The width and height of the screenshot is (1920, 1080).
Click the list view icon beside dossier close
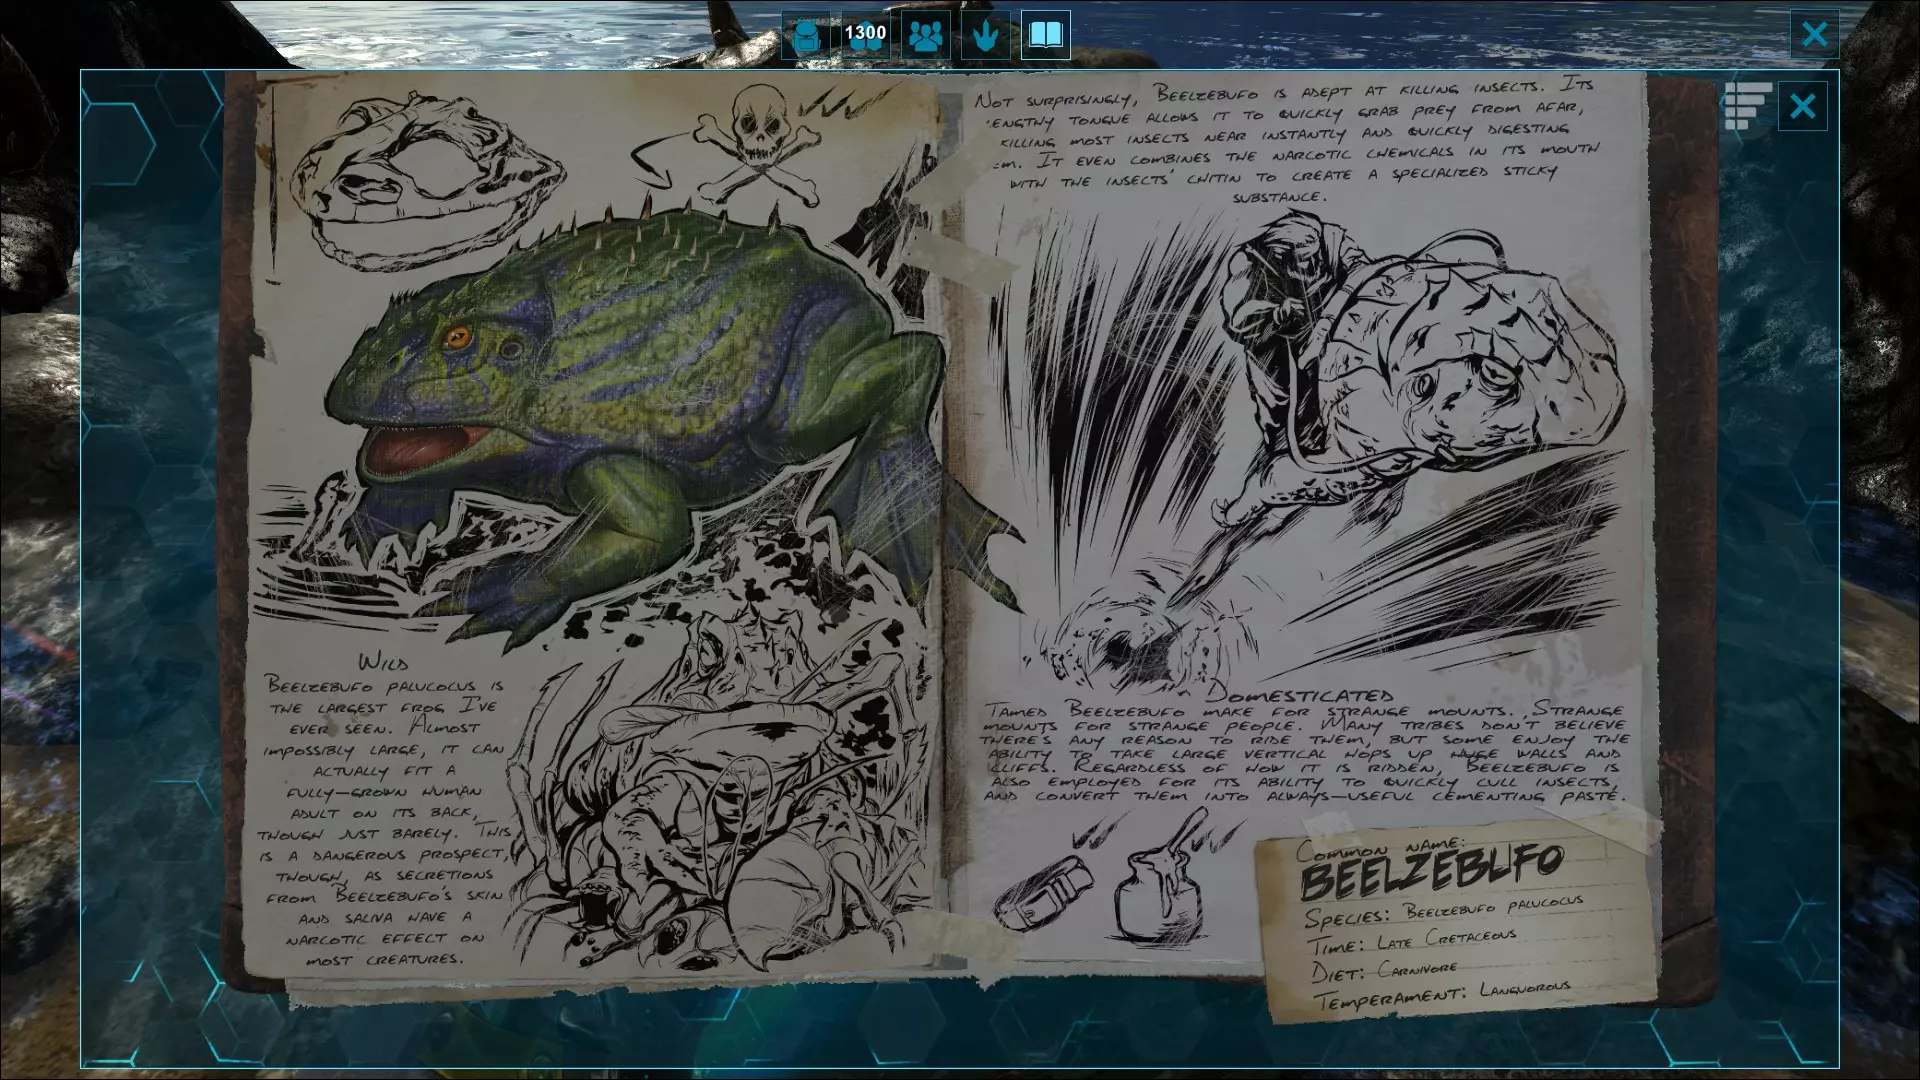pyautogui.click(x=1747, y=106)
